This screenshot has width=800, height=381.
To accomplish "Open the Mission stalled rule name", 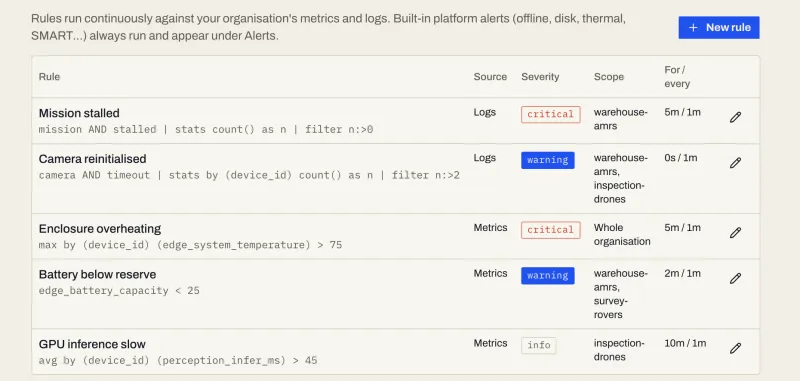I will (x=79, y=113).
